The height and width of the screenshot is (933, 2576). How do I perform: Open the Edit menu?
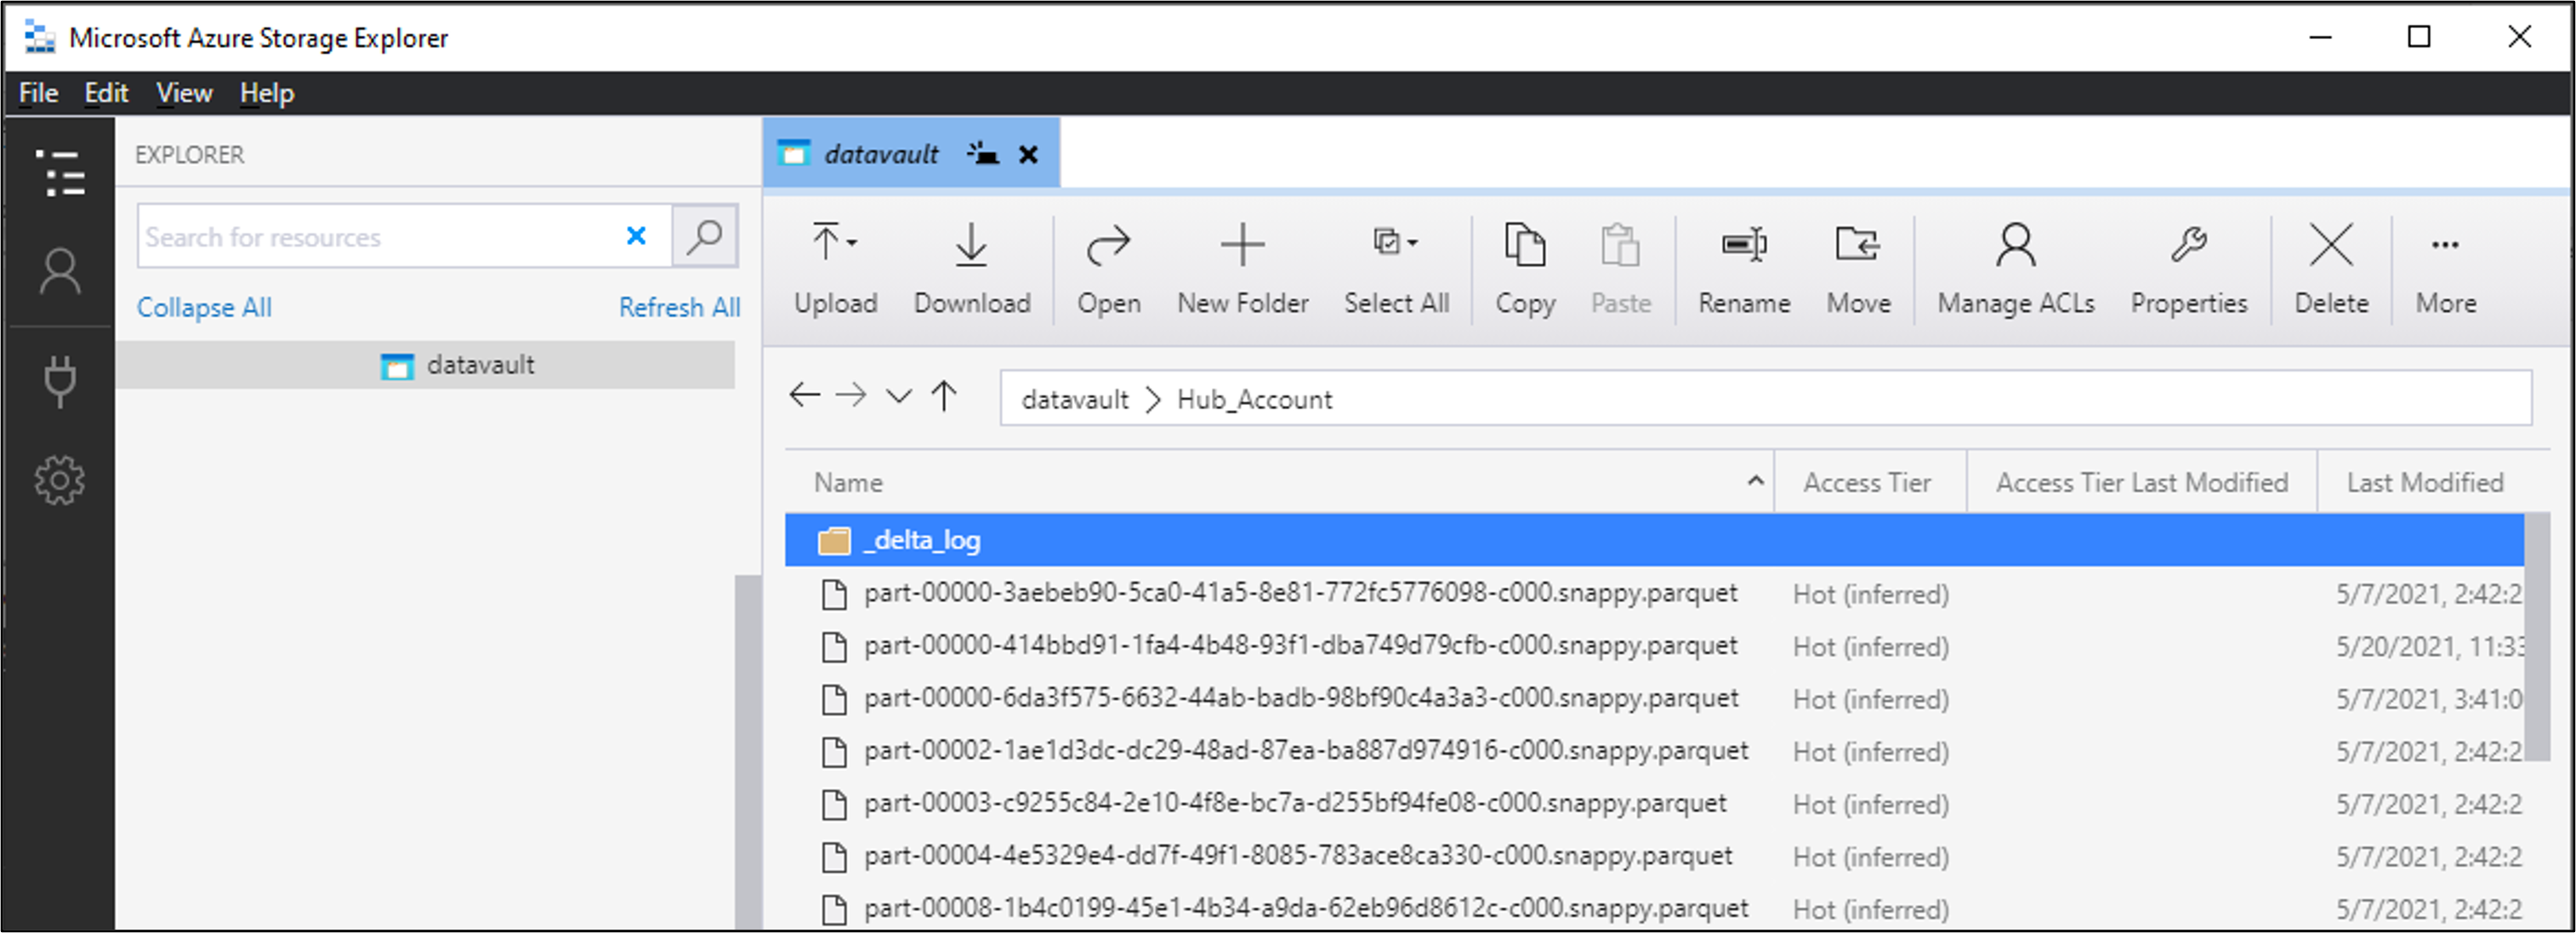104,92
